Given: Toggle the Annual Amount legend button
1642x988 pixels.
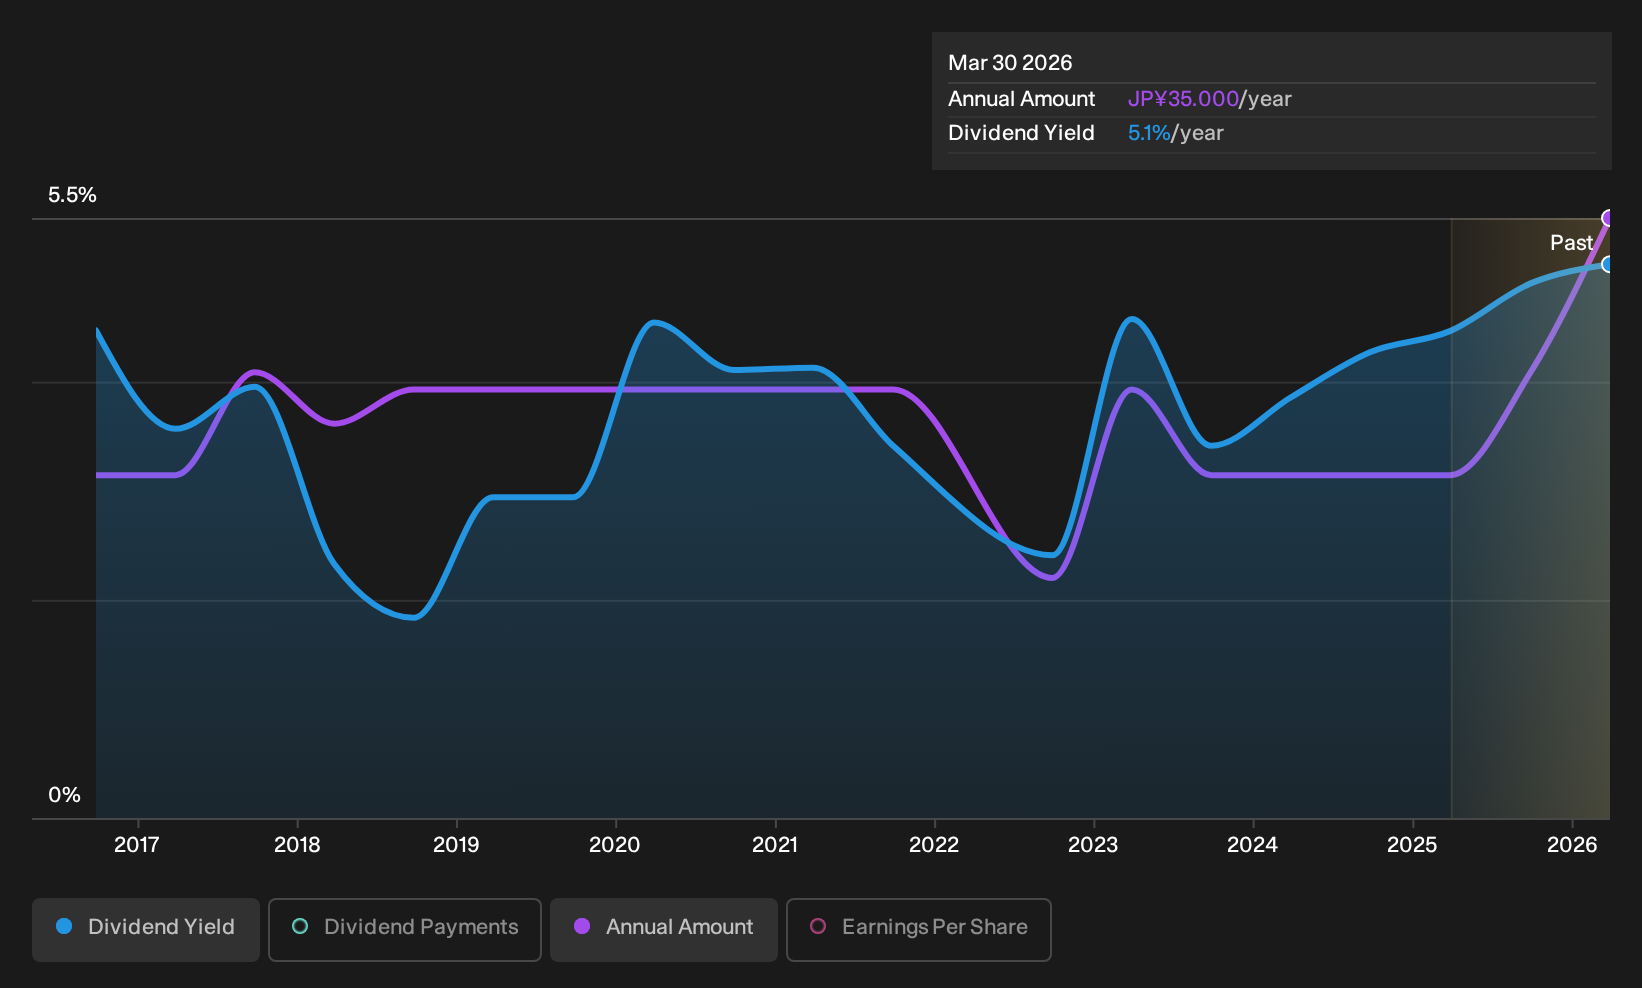Looking at the screenshot, I should coord(664,929).
